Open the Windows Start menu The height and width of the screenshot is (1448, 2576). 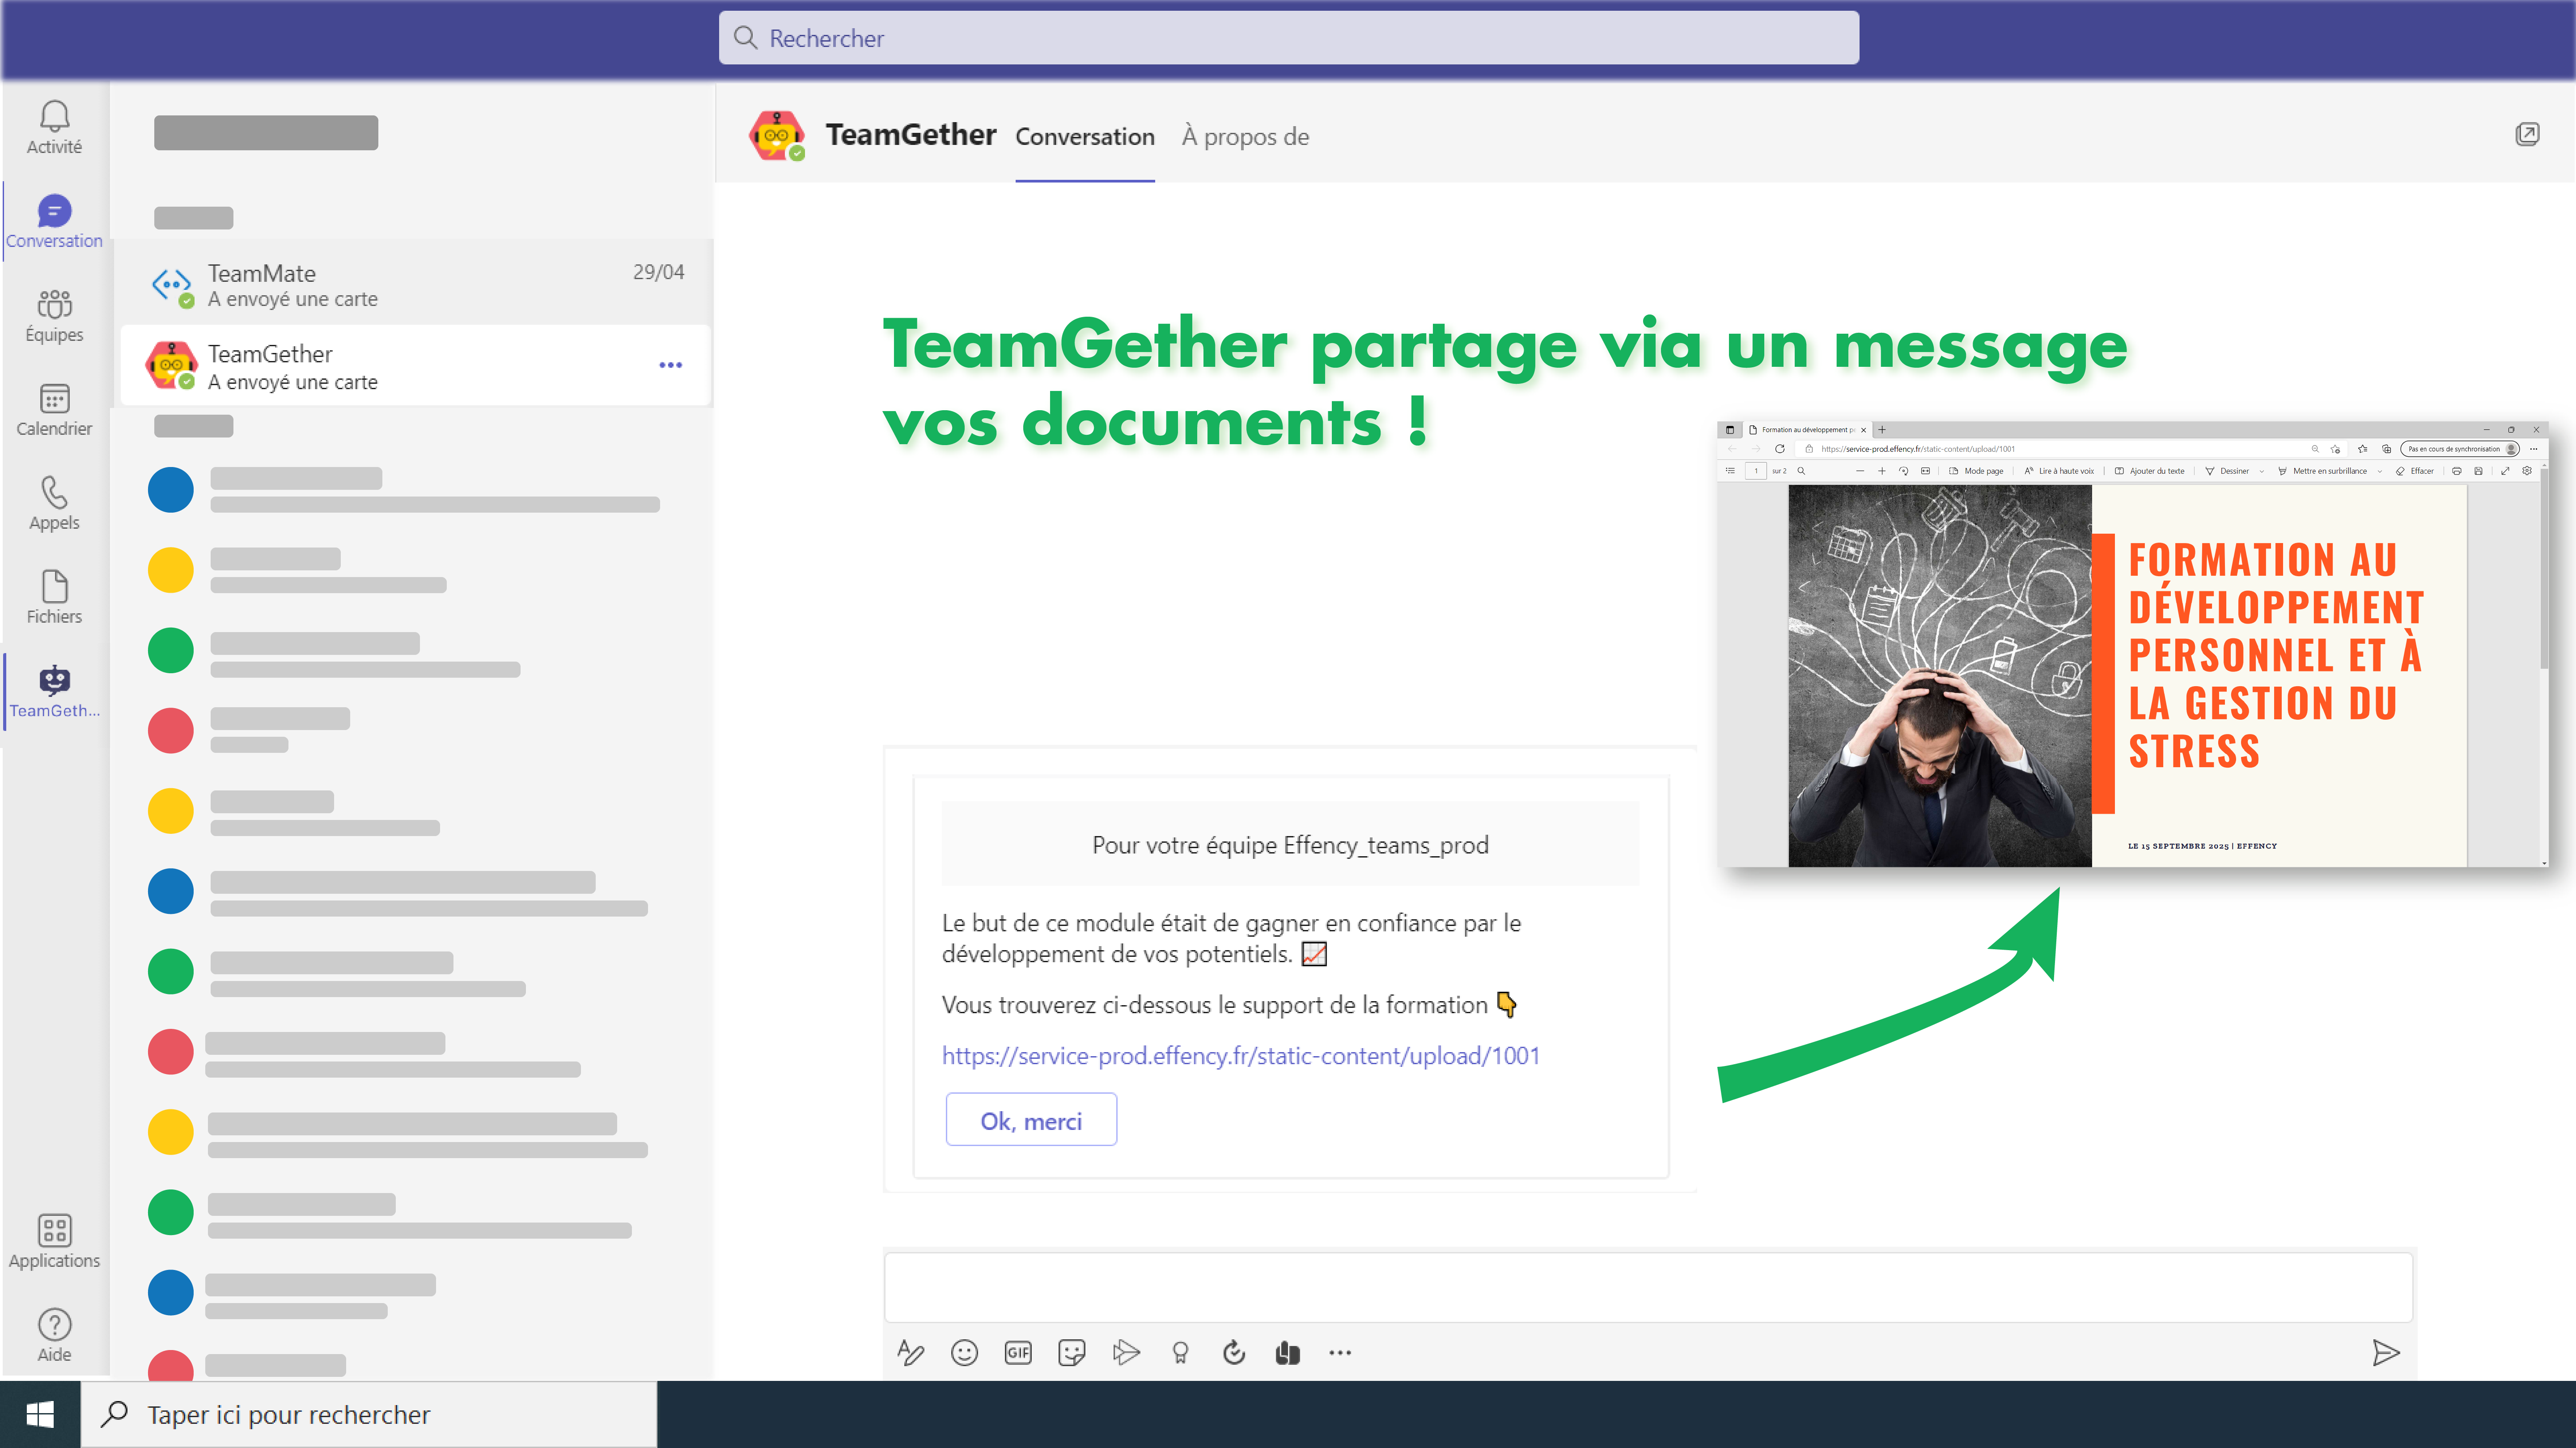coord(40,1414)
